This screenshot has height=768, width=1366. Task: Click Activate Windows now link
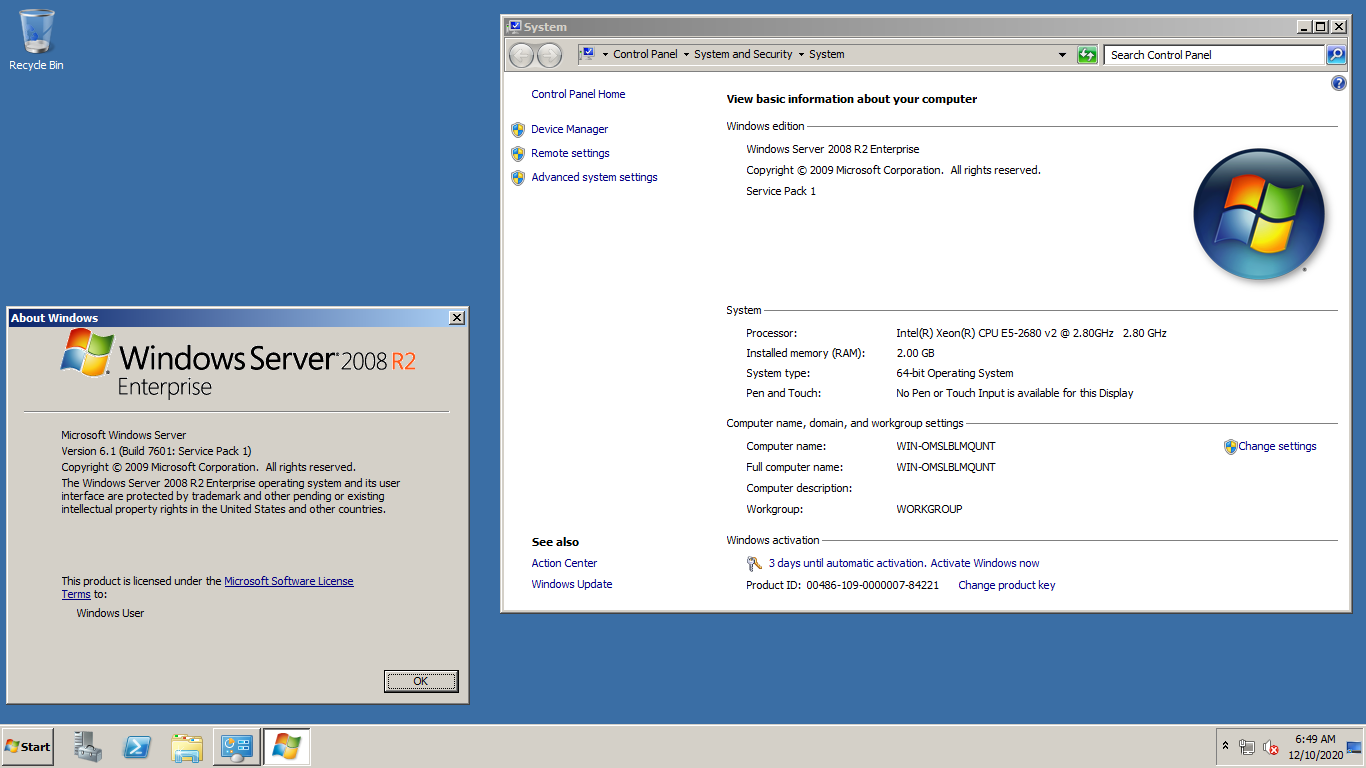pyautogui.click(x=985, y=564)
